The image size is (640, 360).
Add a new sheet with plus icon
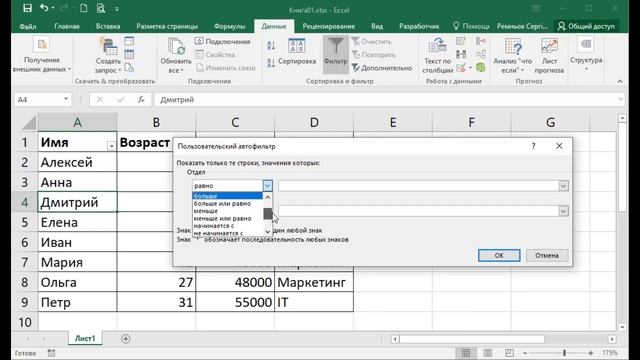coord(126,338)
